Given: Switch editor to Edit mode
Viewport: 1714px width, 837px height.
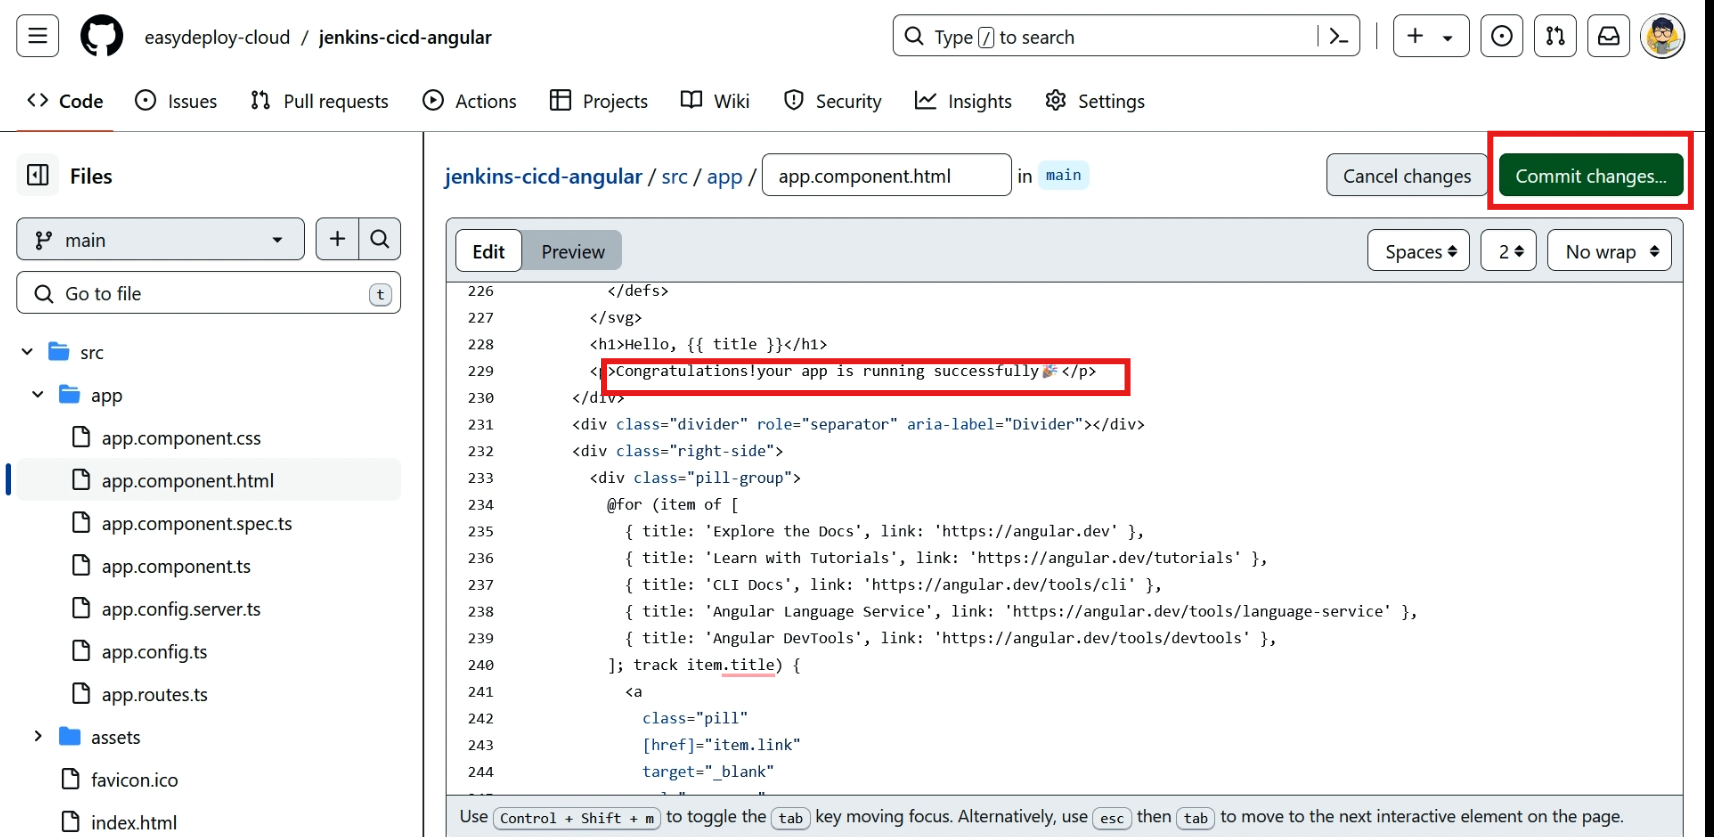Looking at the screenshot, I should tap(489, 251).
